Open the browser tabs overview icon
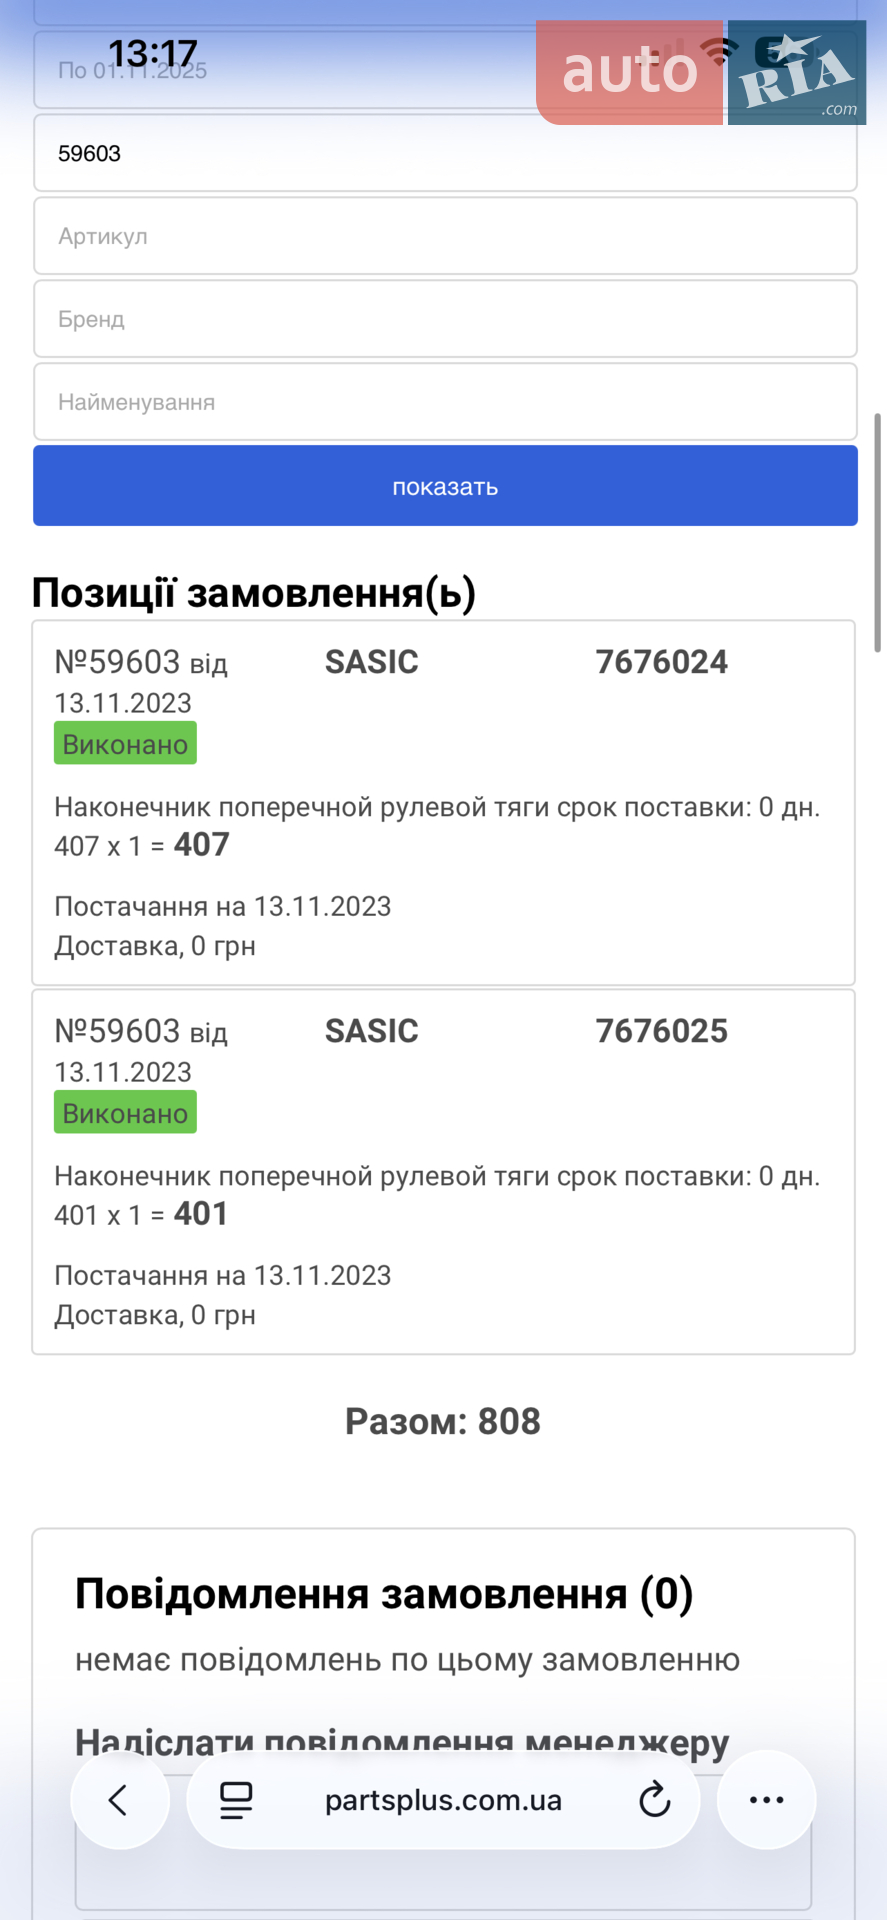Screen dimensions: 887x1920 point(236,1800)
